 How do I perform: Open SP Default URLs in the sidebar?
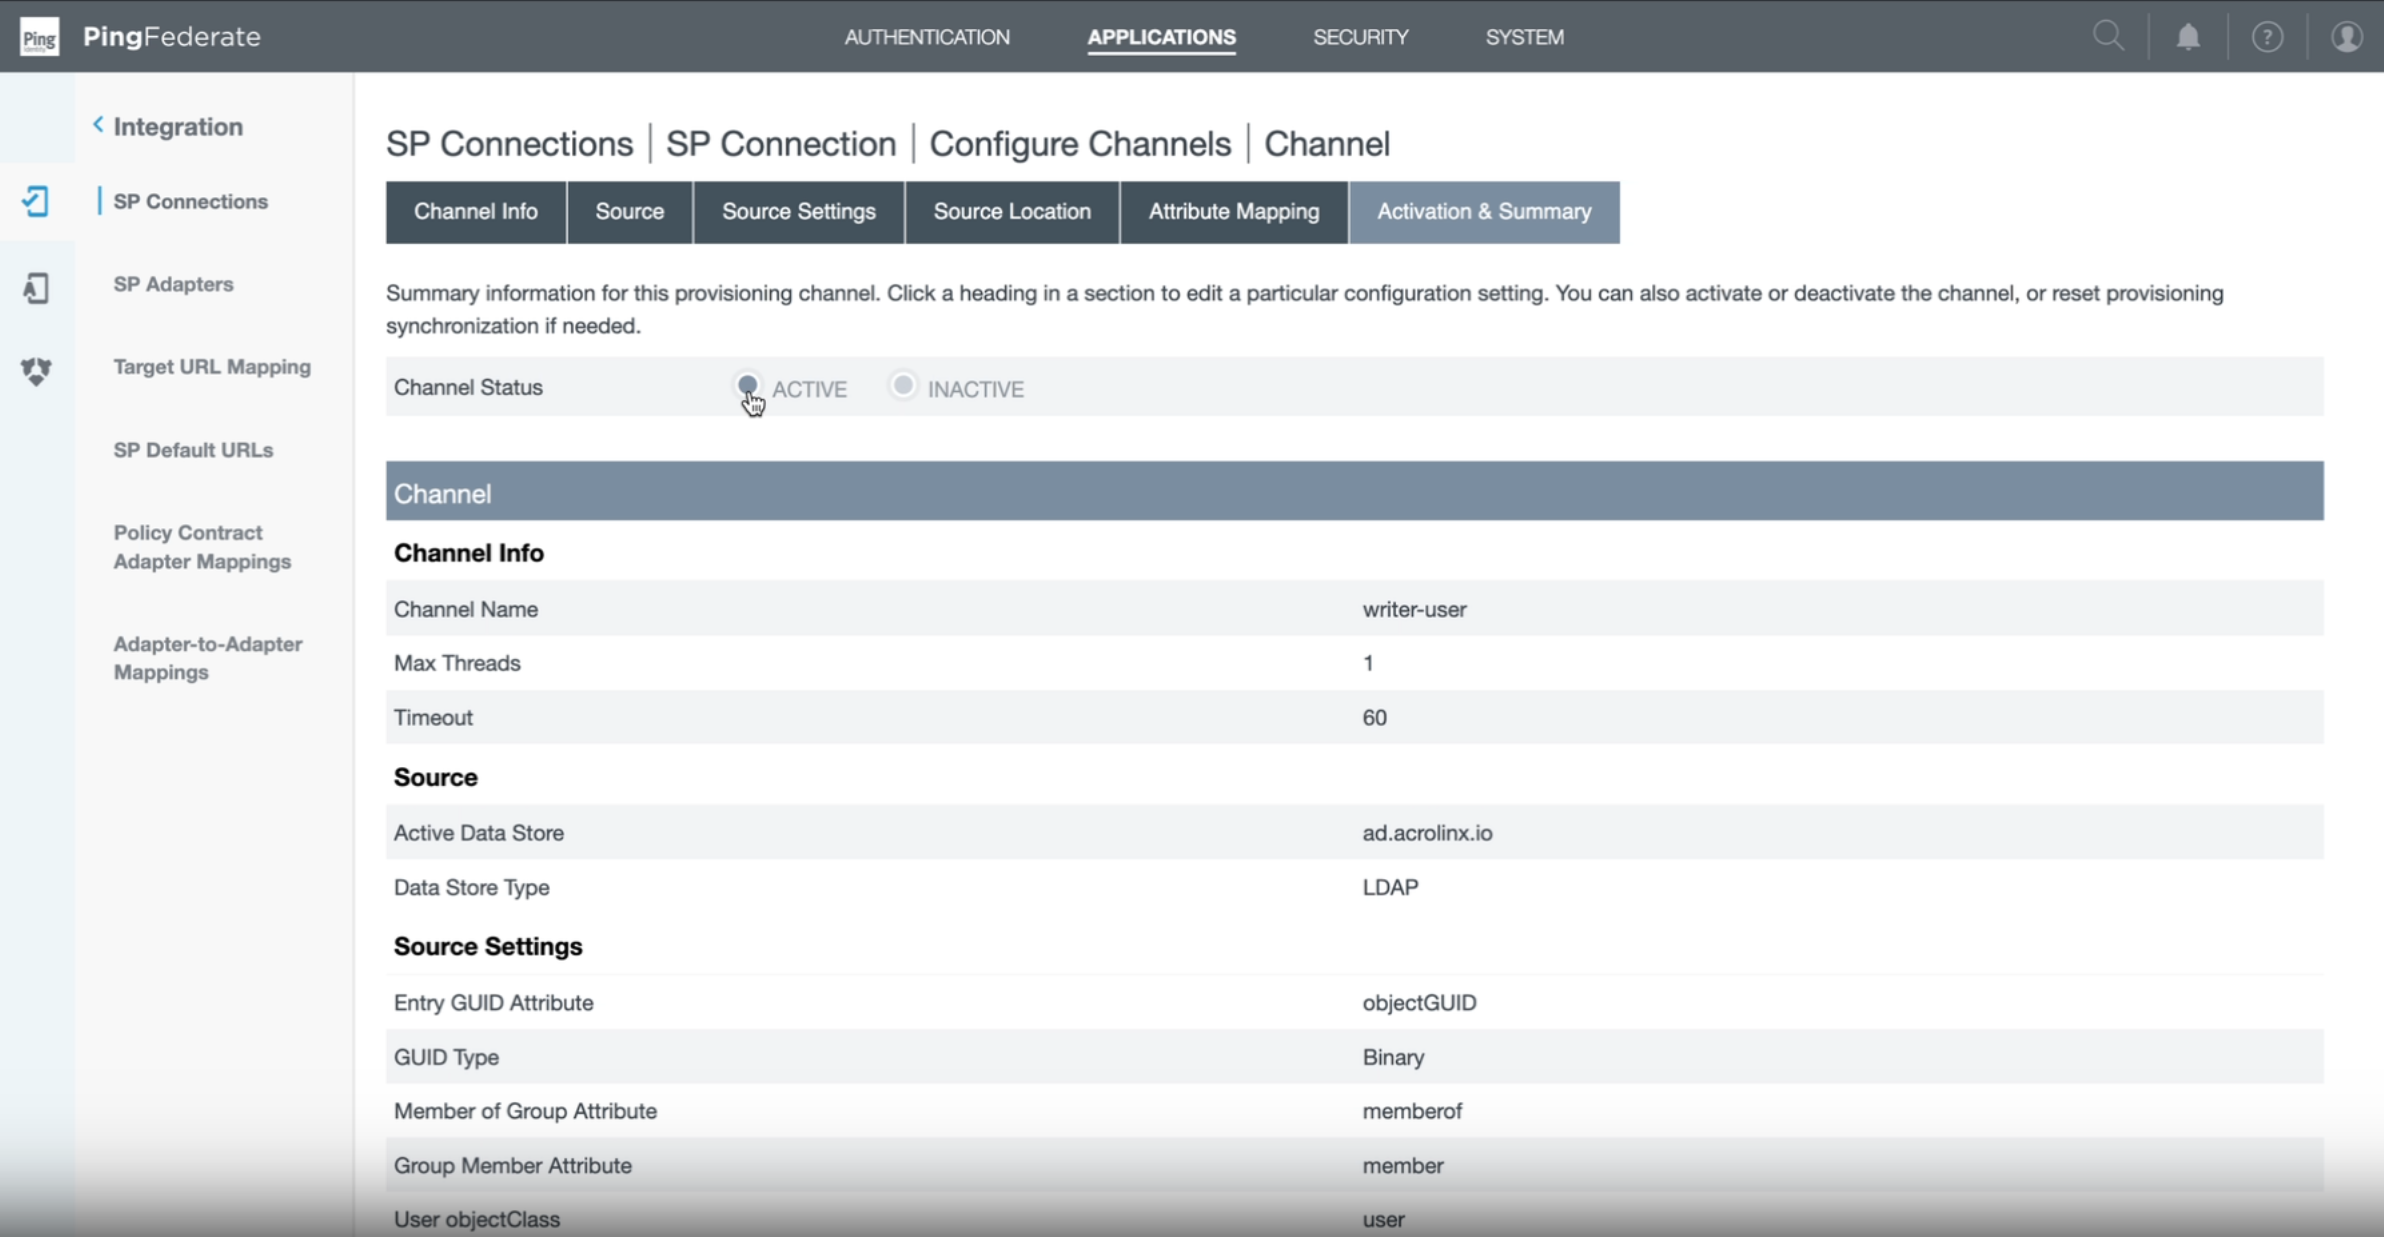[193, 450]
